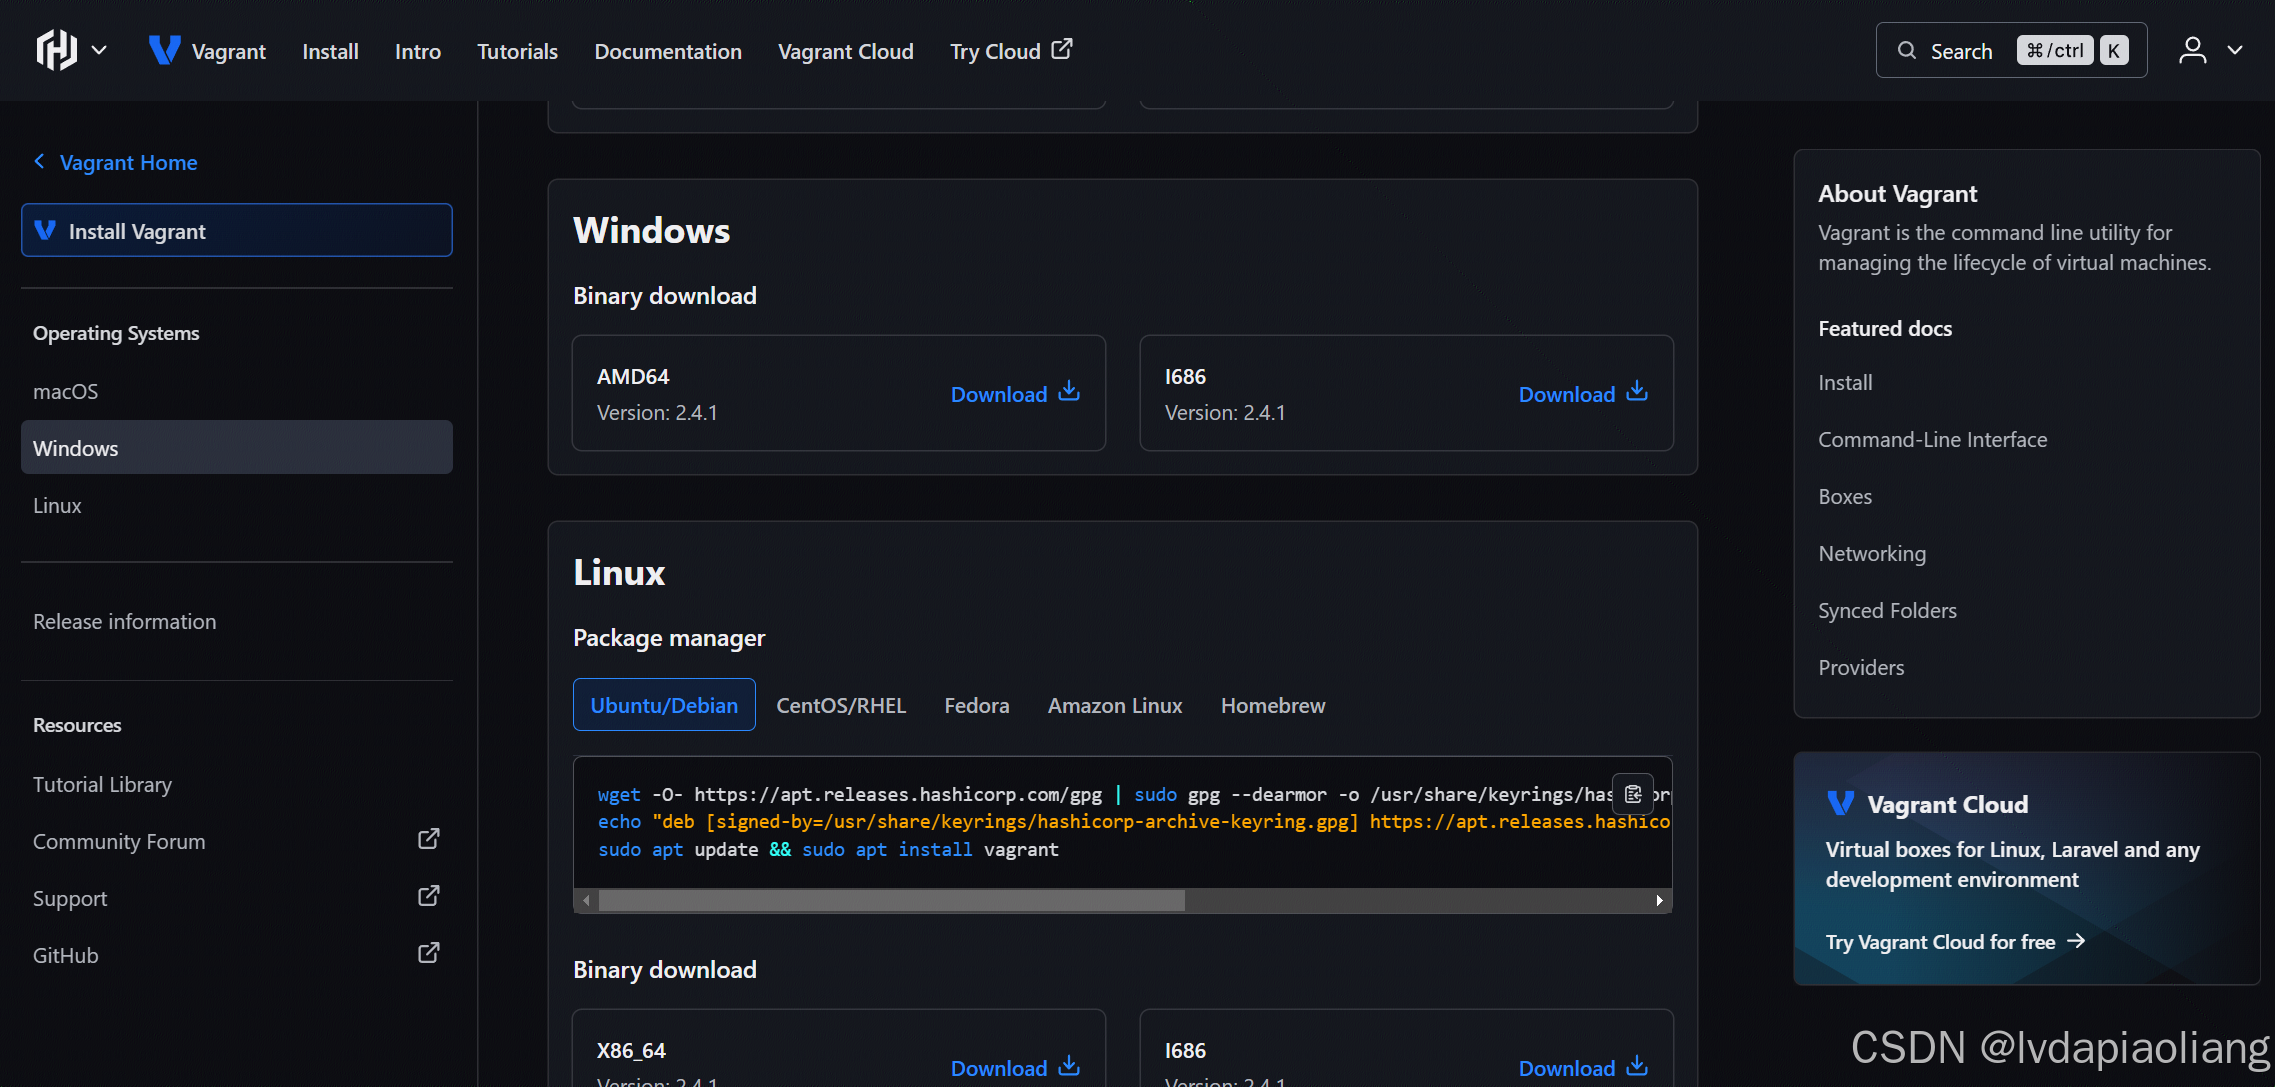The width and height of the screenshot is (2275, 1087).
Task: Select Windows in the sidebar
Action: pos(237,448)
